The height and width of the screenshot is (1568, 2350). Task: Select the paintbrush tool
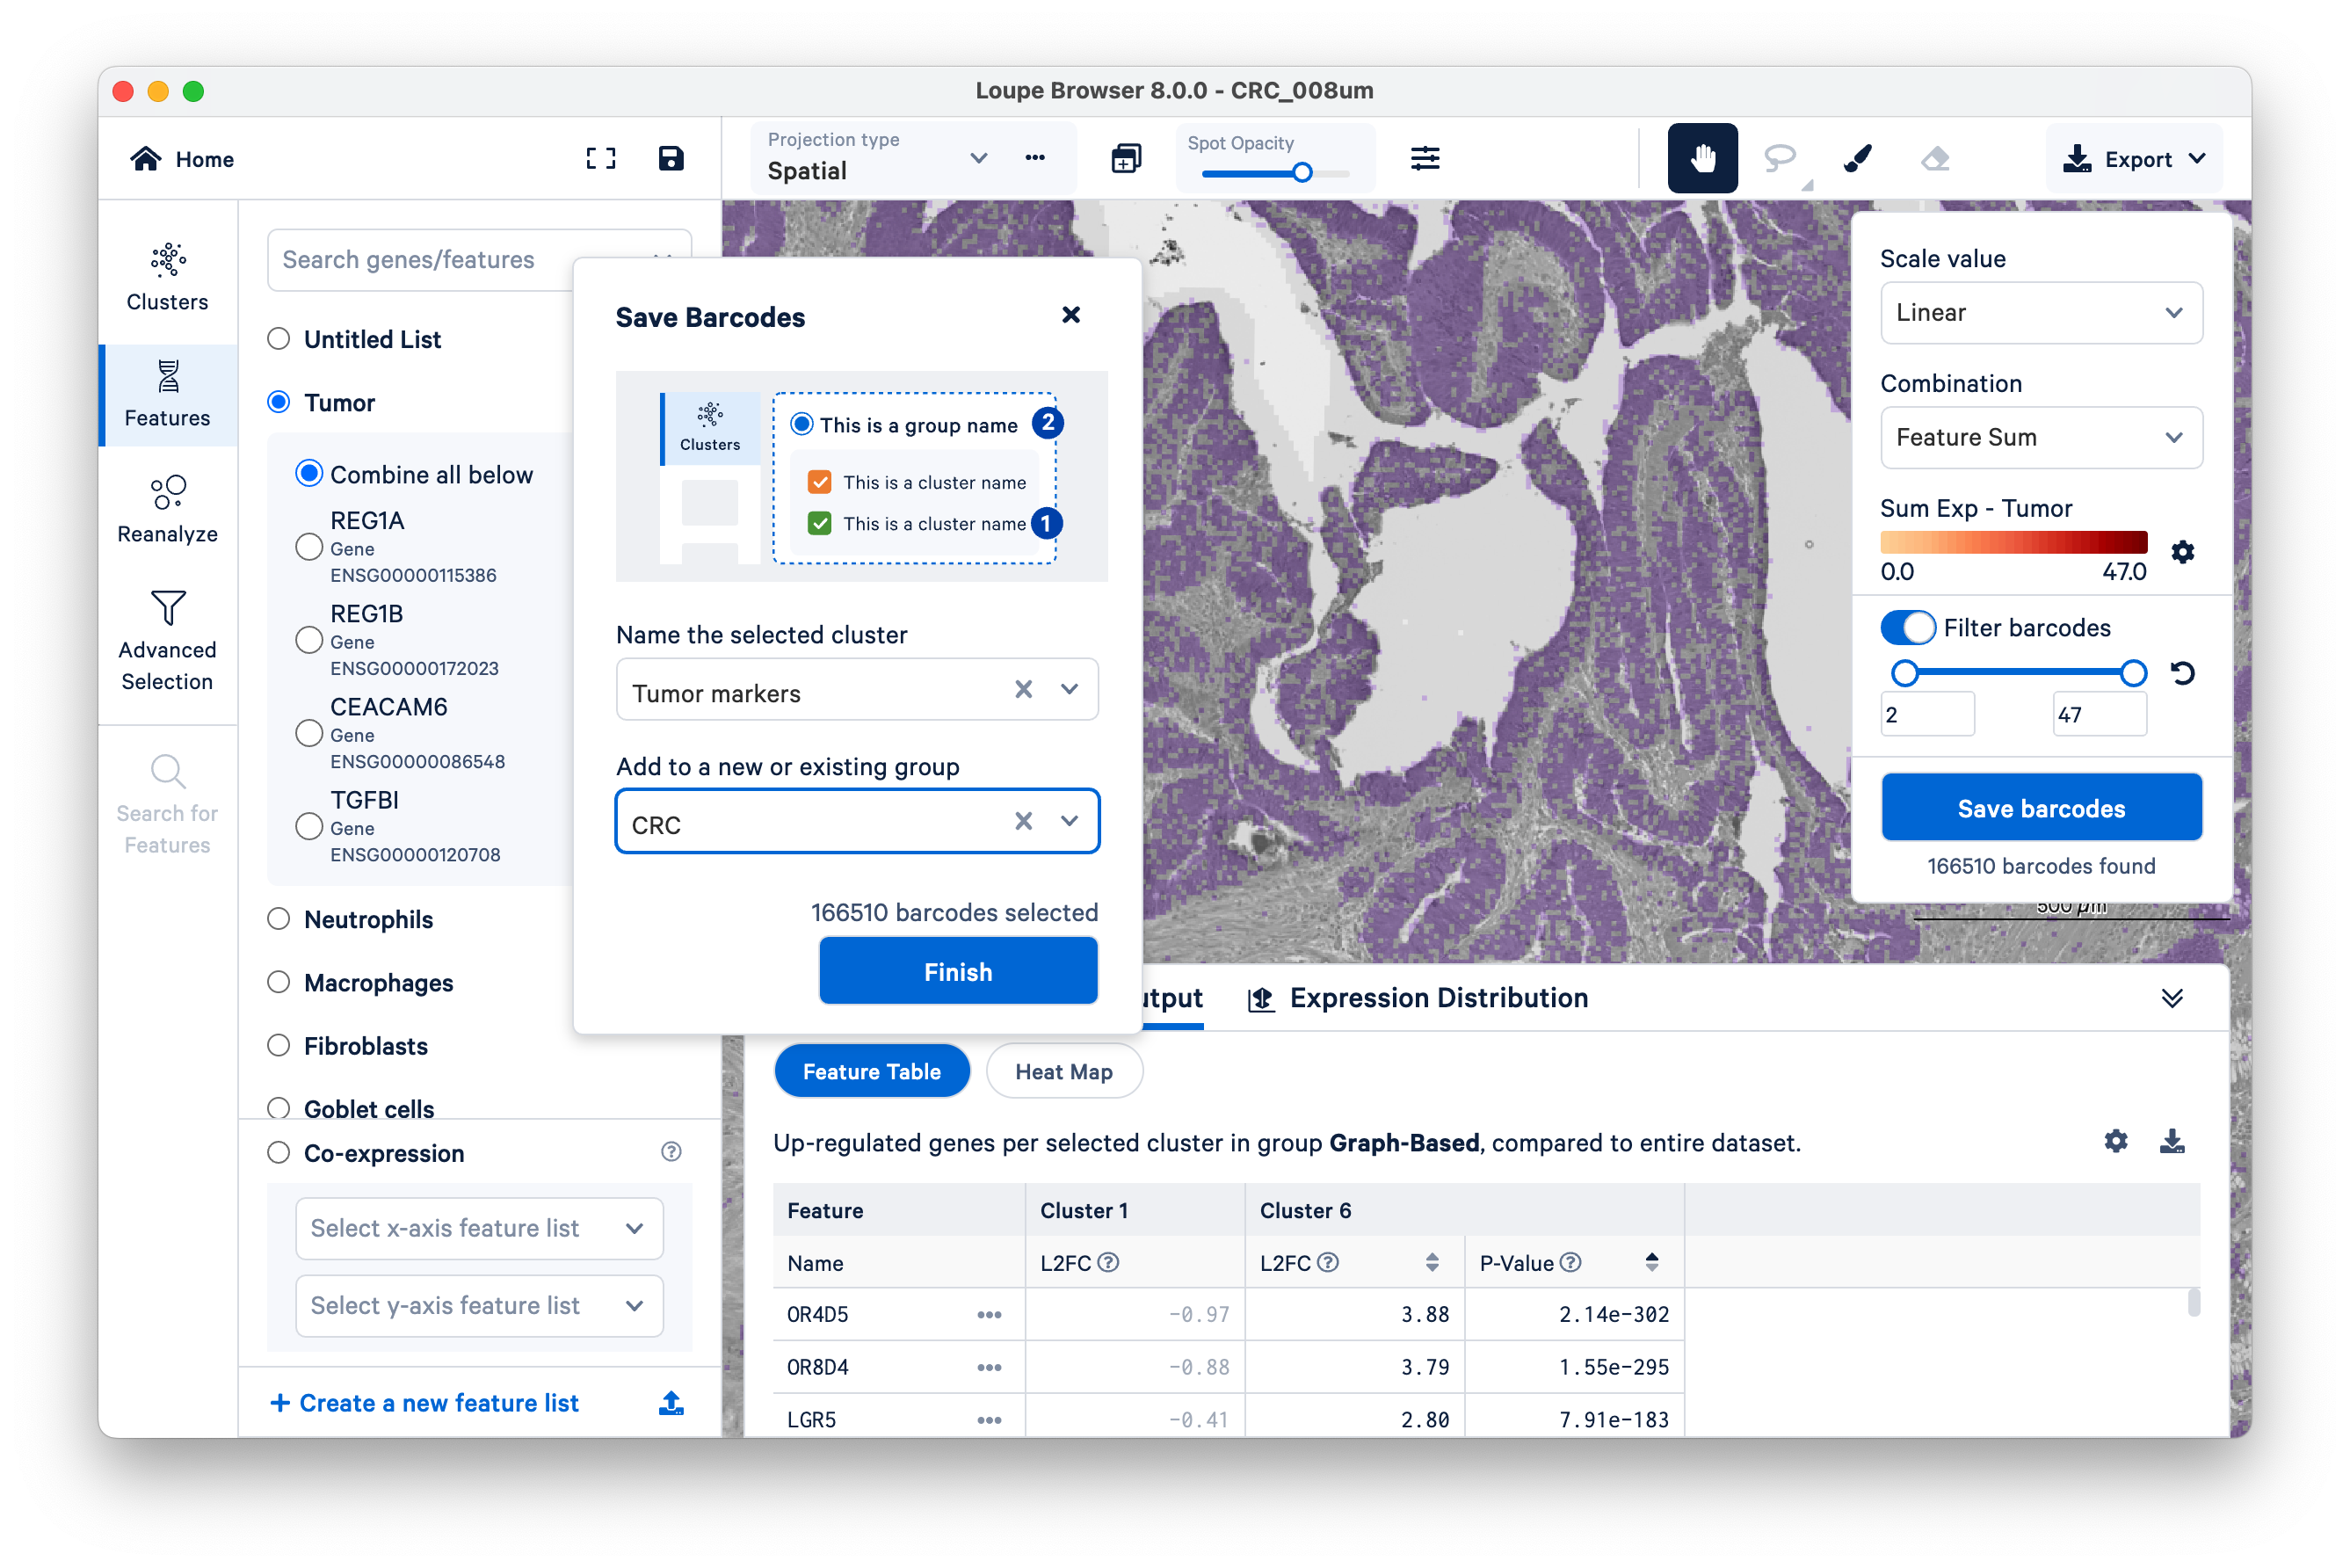click(x=1857, y=158)
